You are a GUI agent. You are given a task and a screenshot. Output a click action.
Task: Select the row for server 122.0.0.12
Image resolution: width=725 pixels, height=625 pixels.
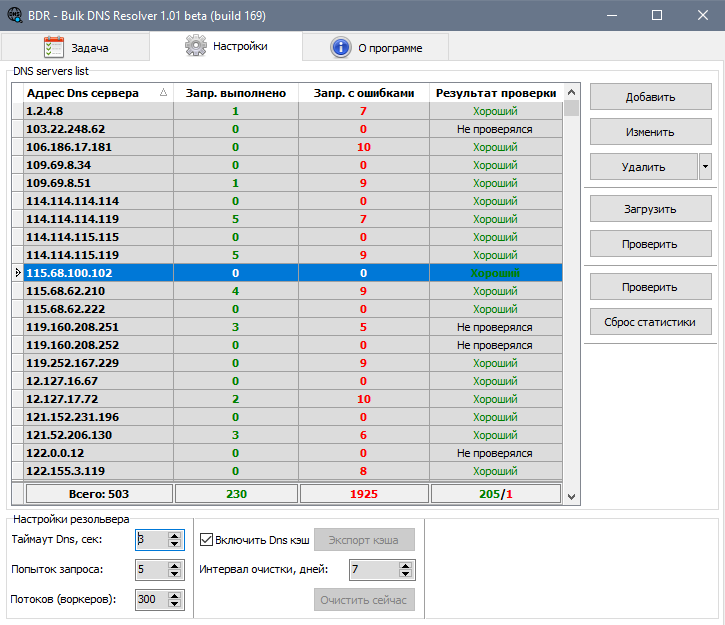coord(287,453)
